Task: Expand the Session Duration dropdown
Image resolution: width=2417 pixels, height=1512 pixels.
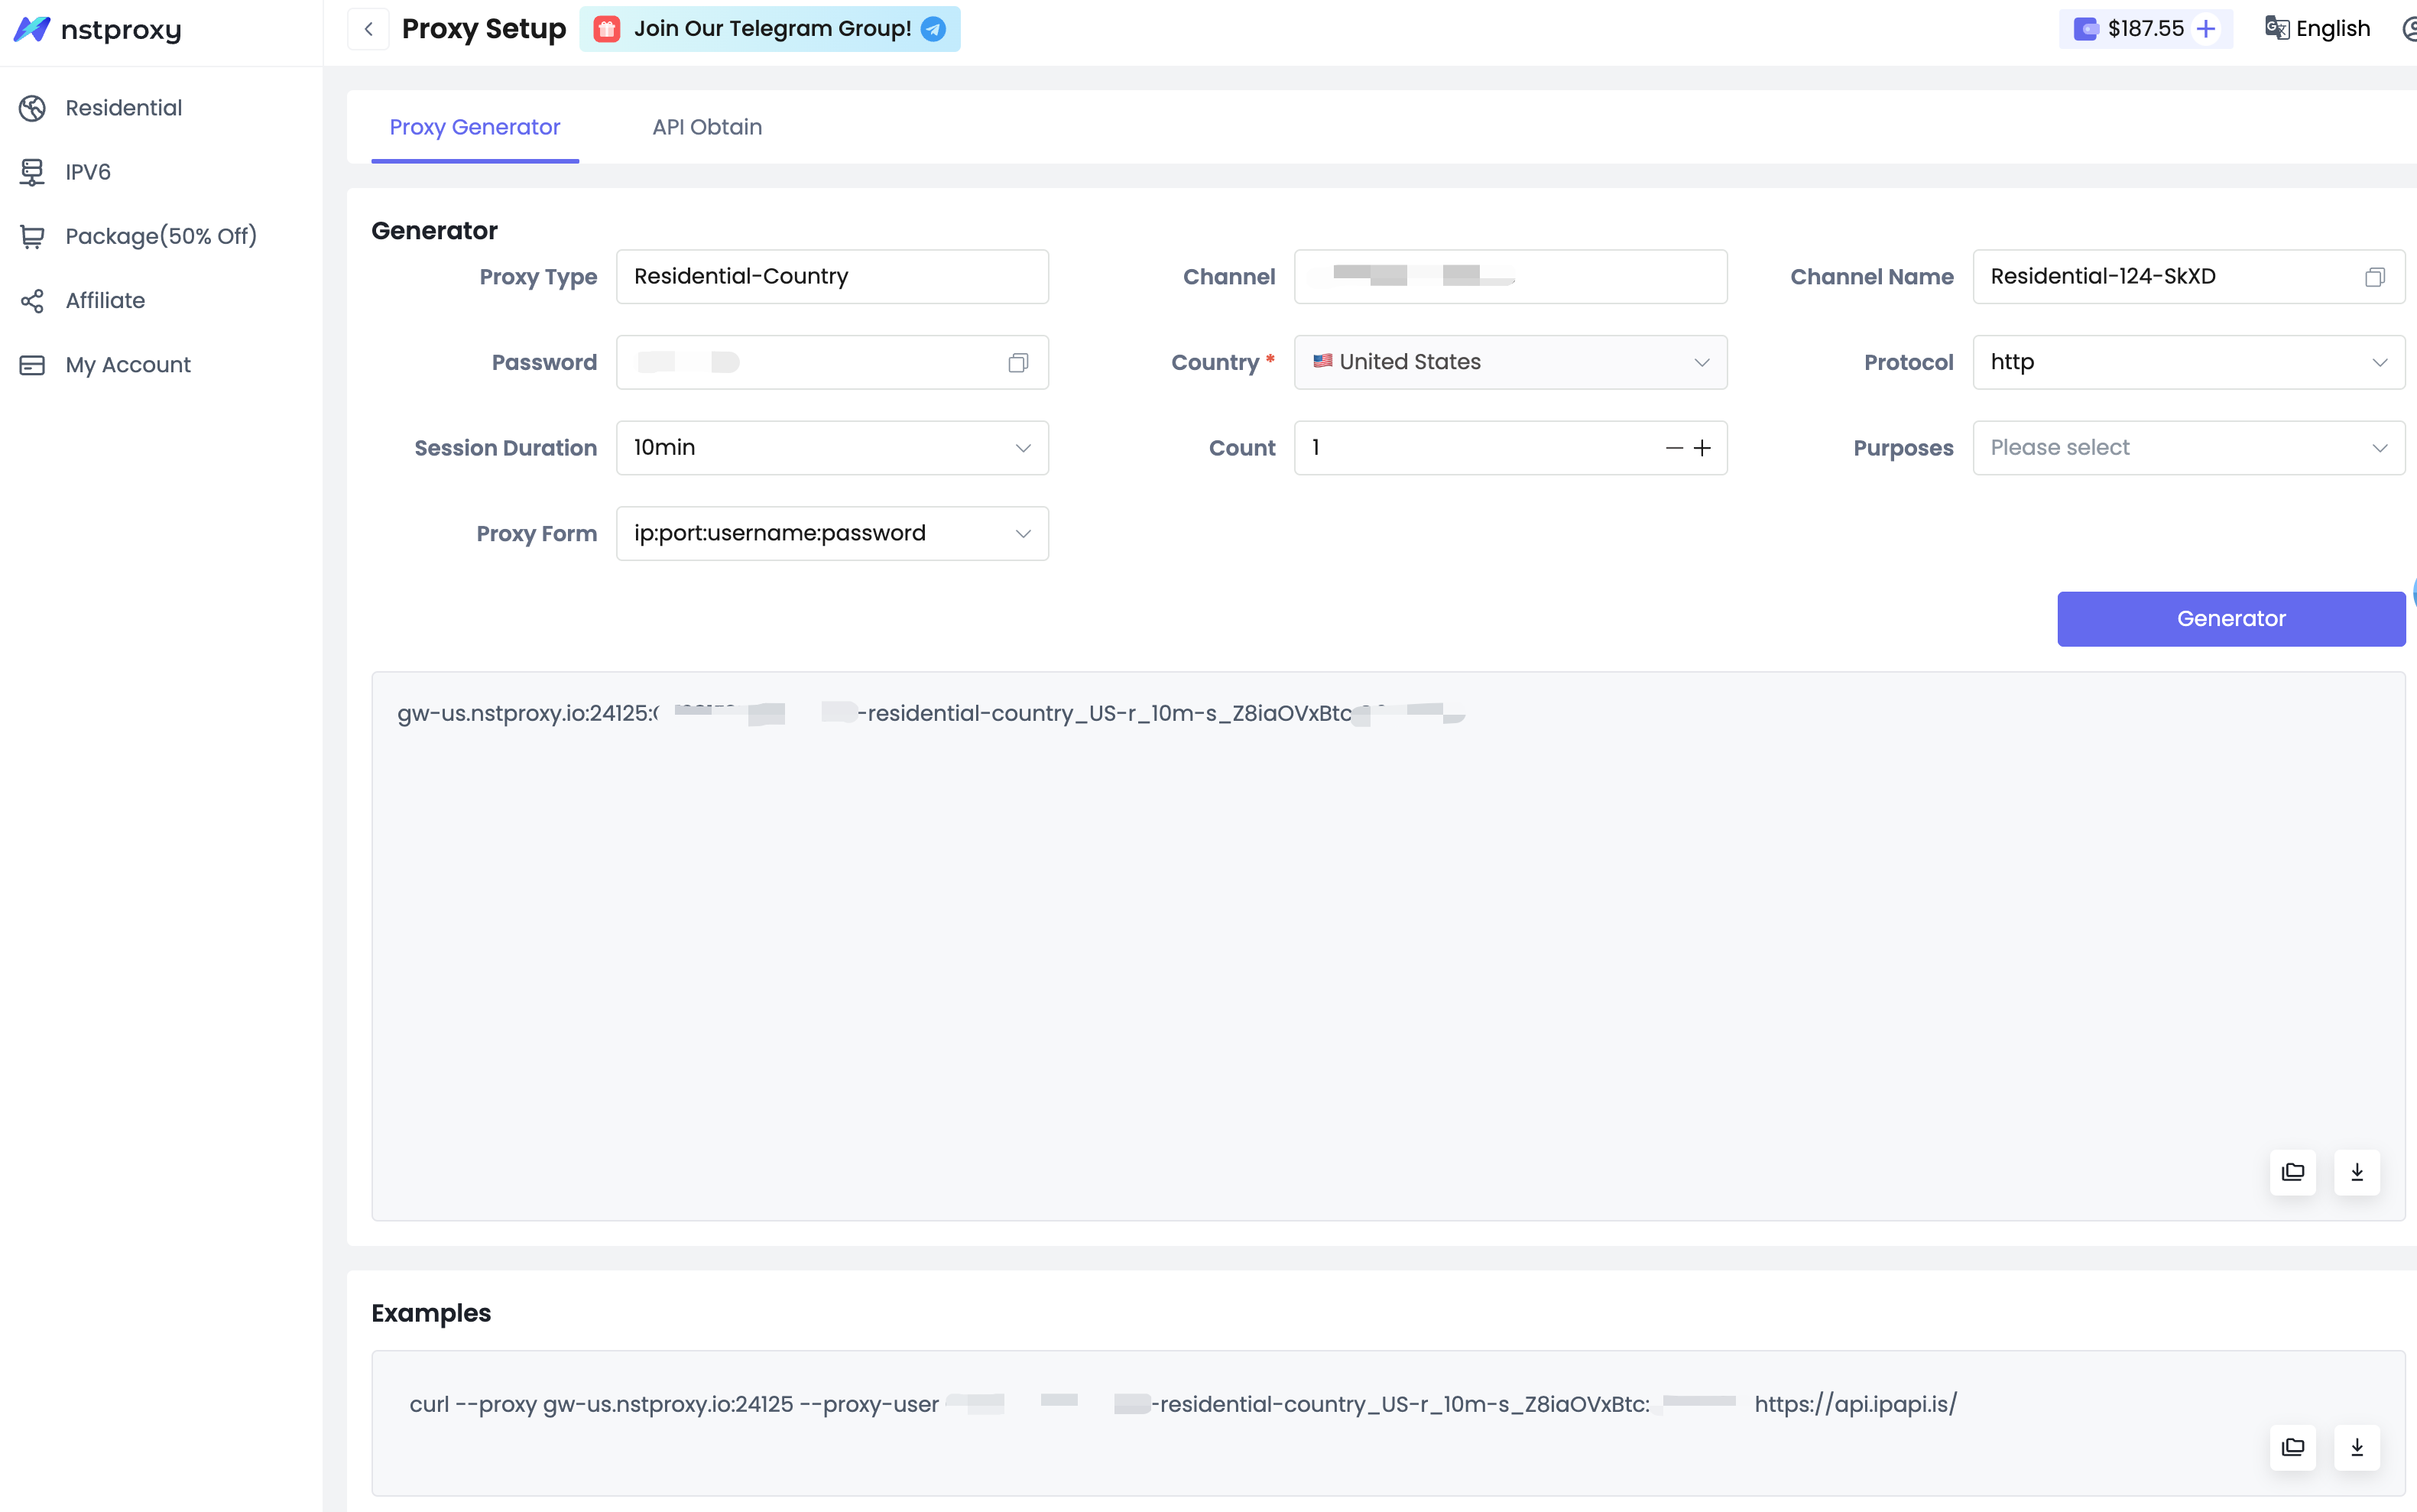Action: tap(831, 448)
